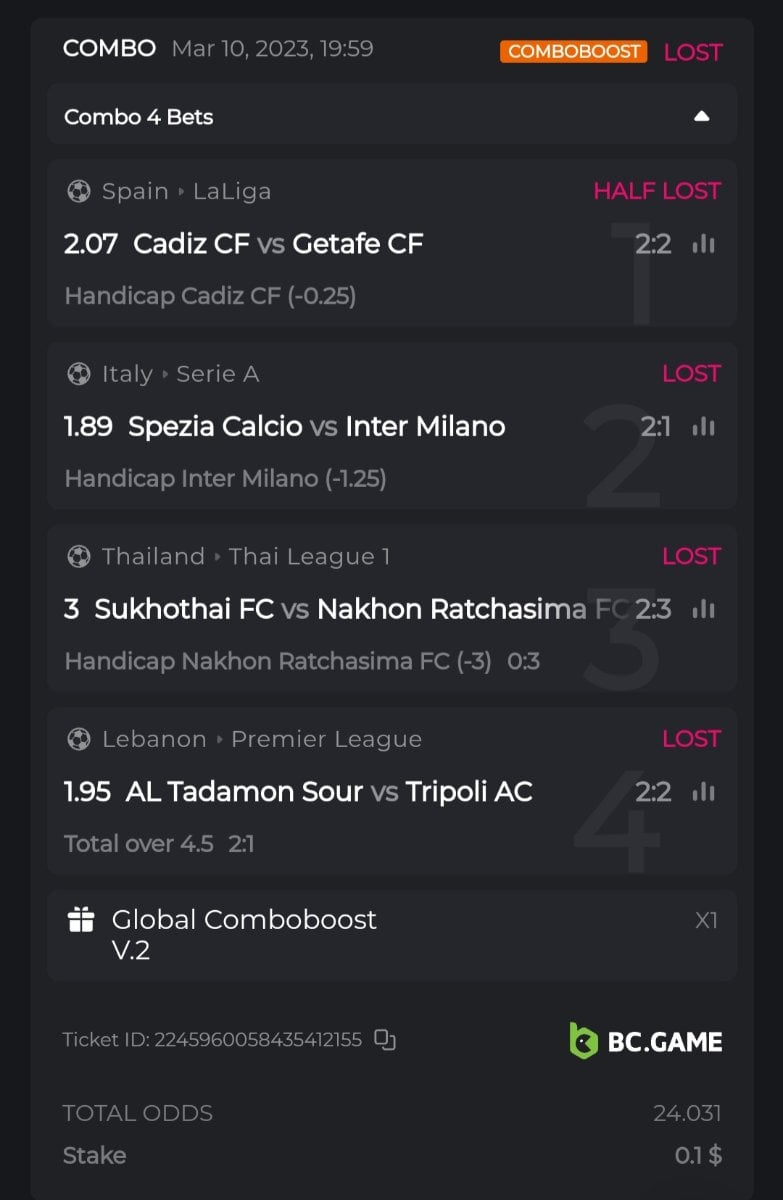Click the COMBOBOOST orange badge

573,51
